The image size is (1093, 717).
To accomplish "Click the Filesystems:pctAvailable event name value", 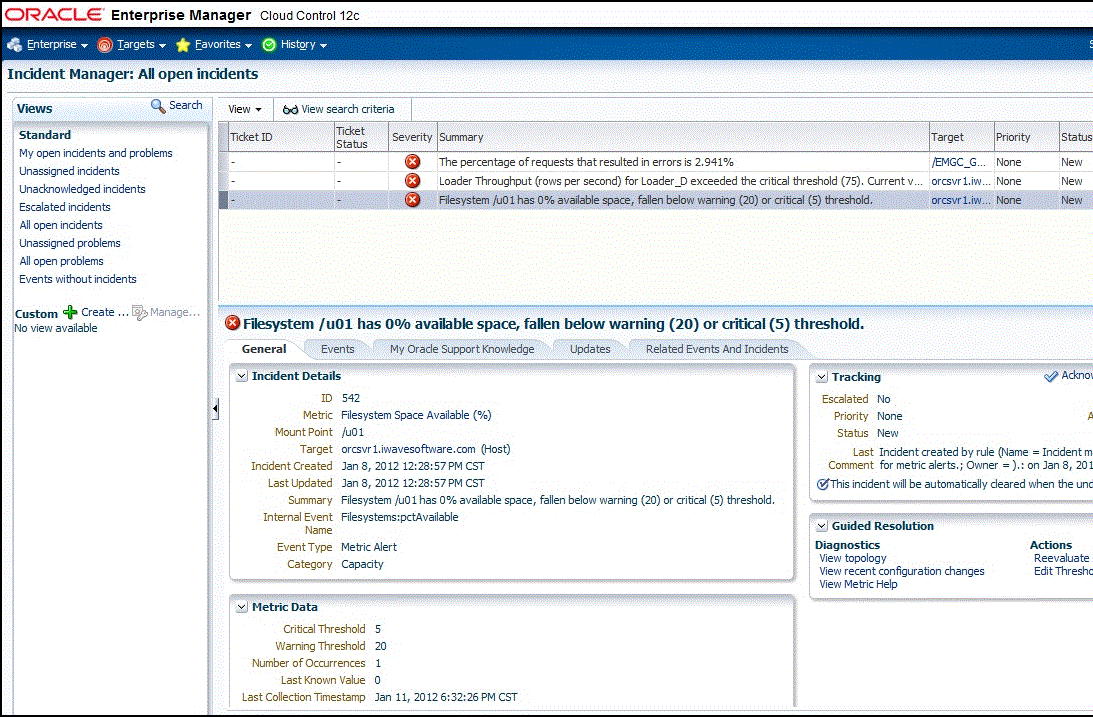I will (399, 517).
